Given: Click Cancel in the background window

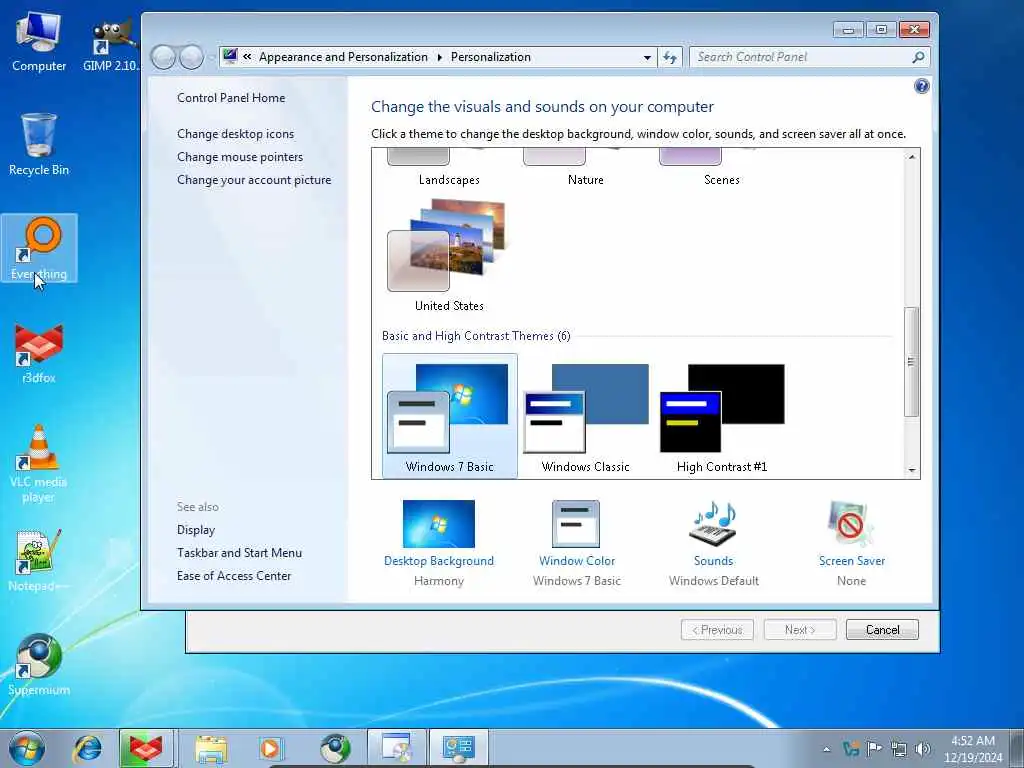Looking at the screenshot, I should coord(882,630).
